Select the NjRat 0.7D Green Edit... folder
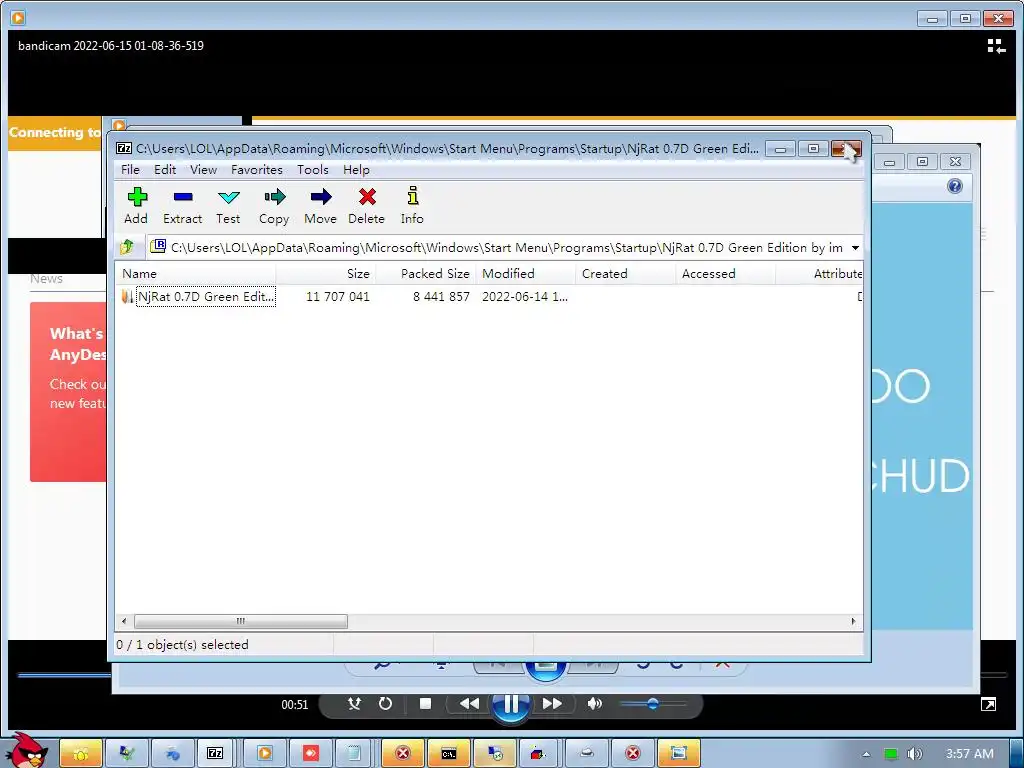 click(x=205, y=296)
